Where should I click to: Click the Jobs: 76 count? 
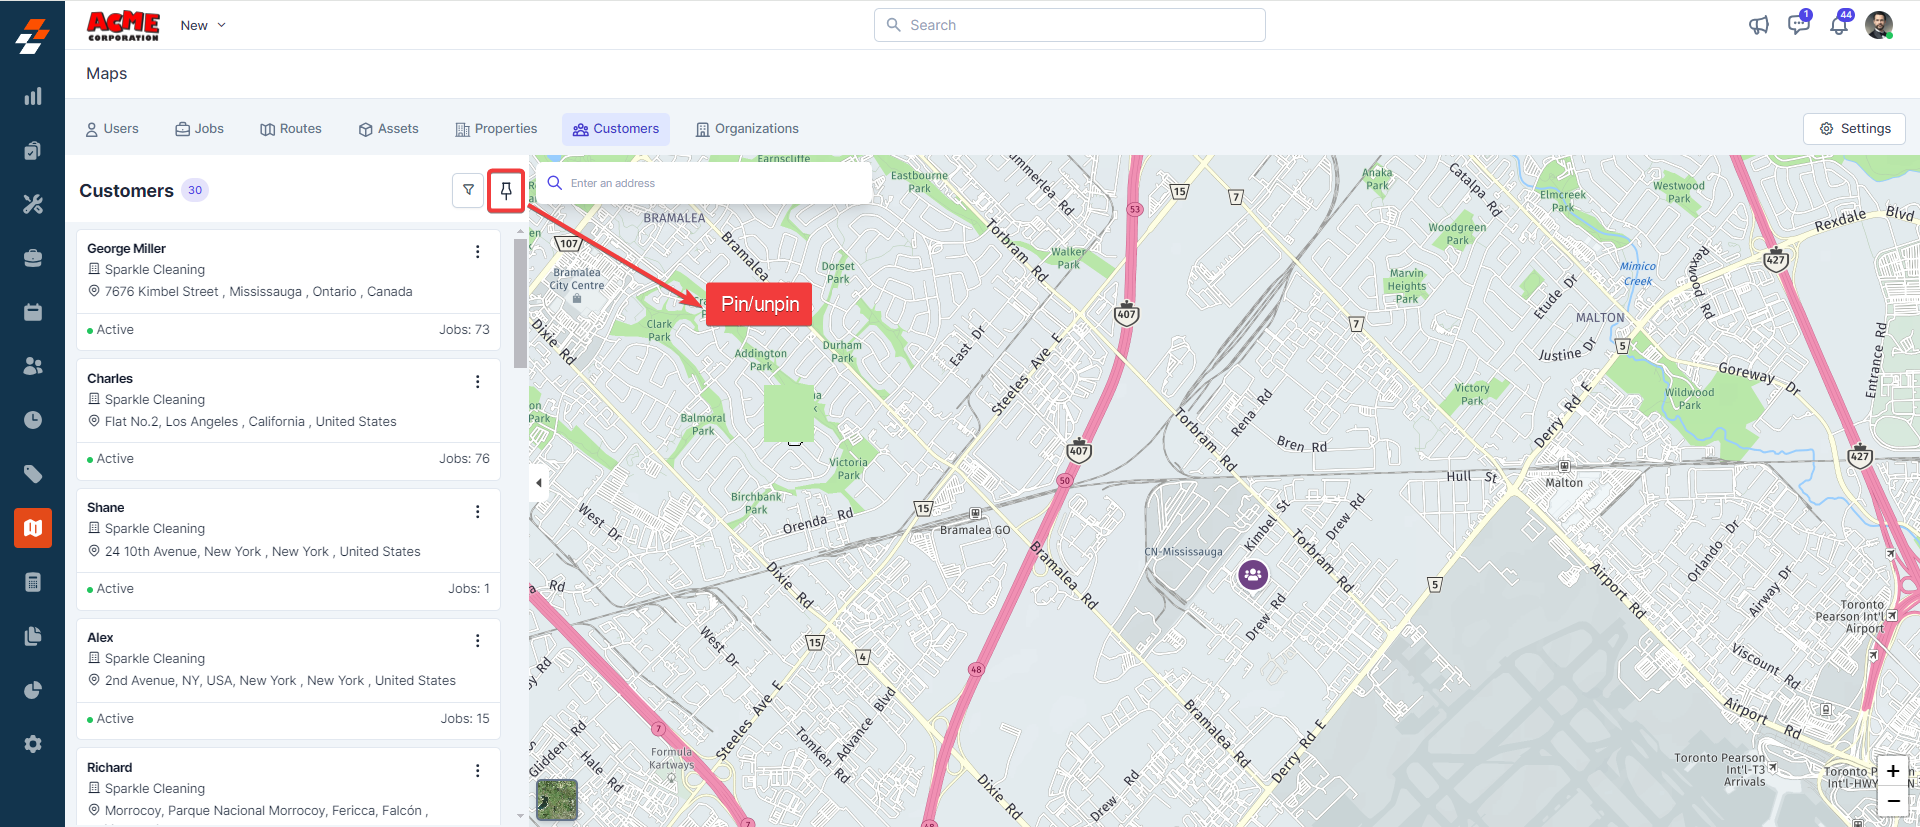point(464,459)
